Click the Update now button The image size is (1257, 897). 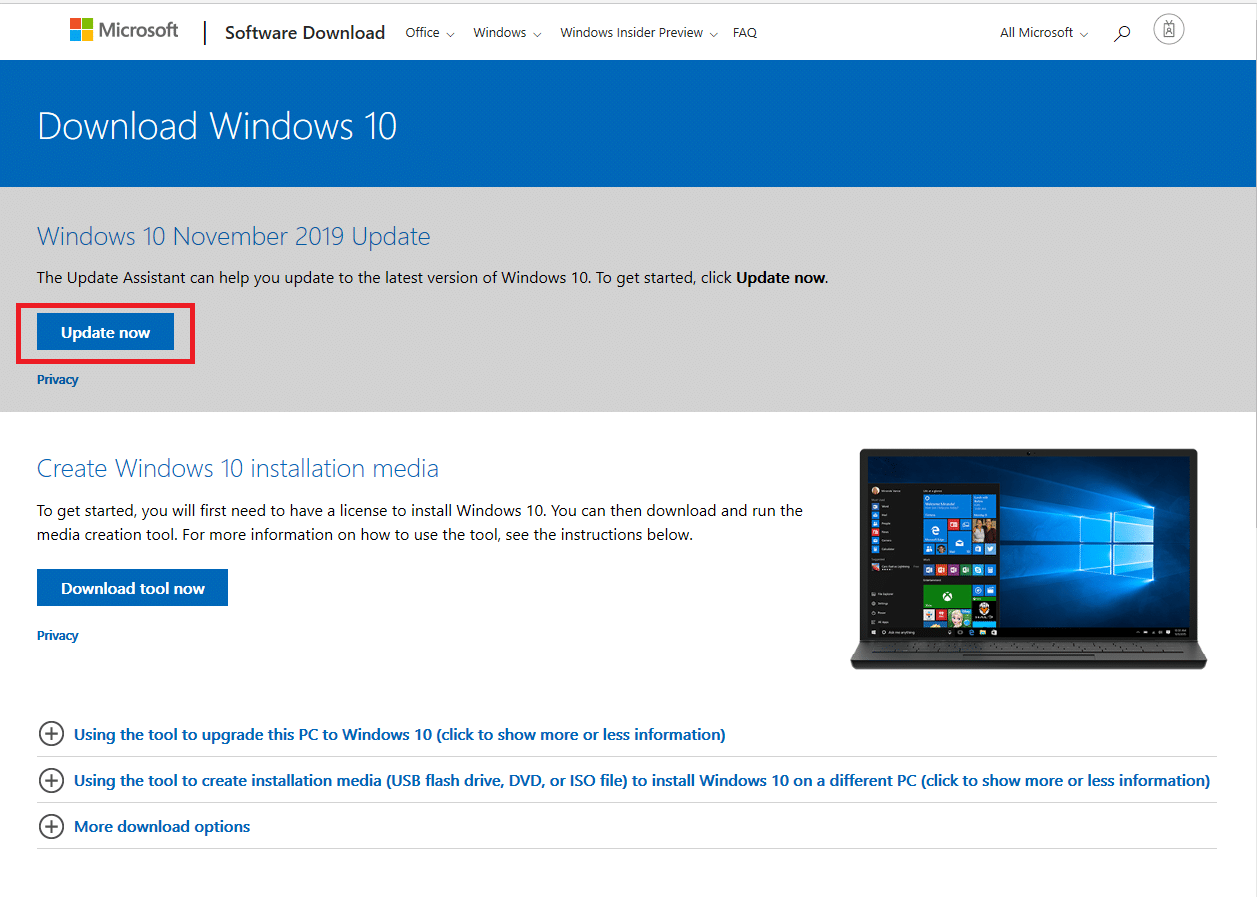click(105, 332)
